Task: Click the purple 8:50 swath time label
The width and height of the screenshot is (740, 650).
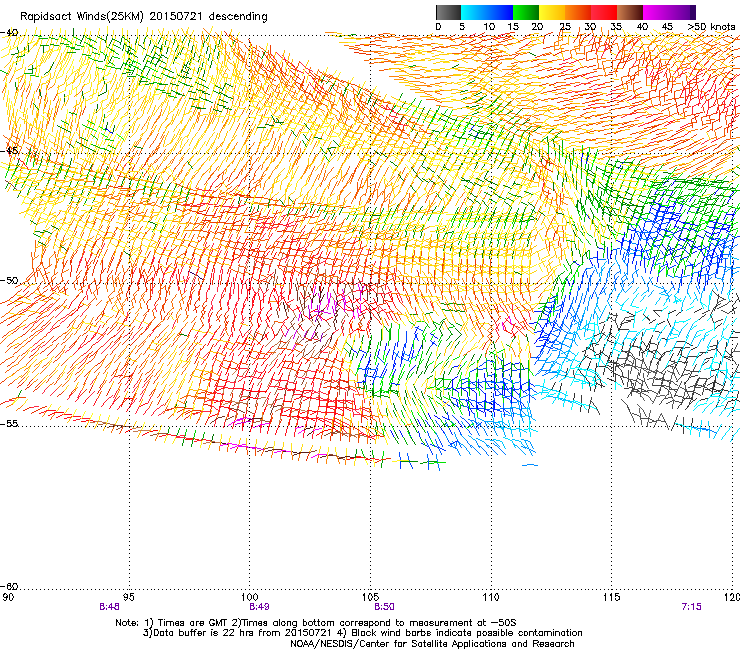Action: [384, 607]
